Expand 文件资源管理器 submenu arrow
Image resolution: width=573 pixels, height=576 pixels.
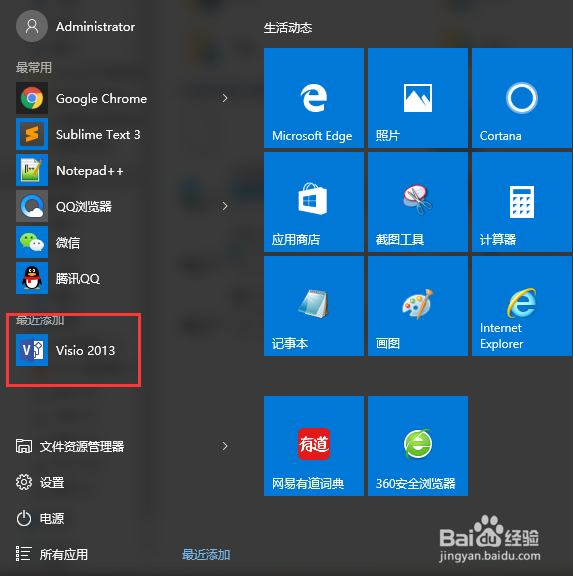point(225,446)
